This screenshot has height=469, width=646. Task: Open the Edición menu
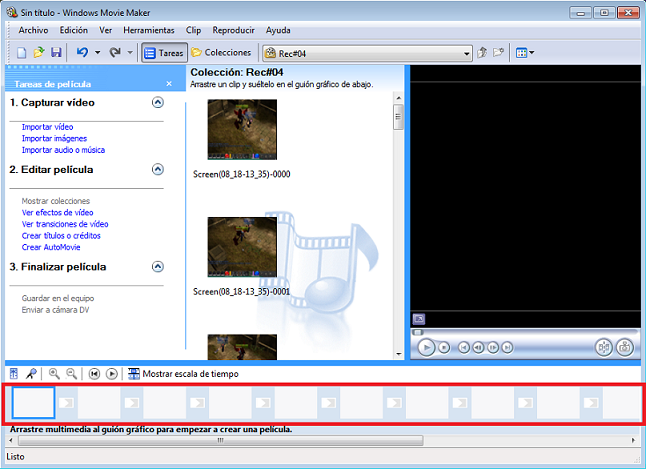tap(74, 30)
